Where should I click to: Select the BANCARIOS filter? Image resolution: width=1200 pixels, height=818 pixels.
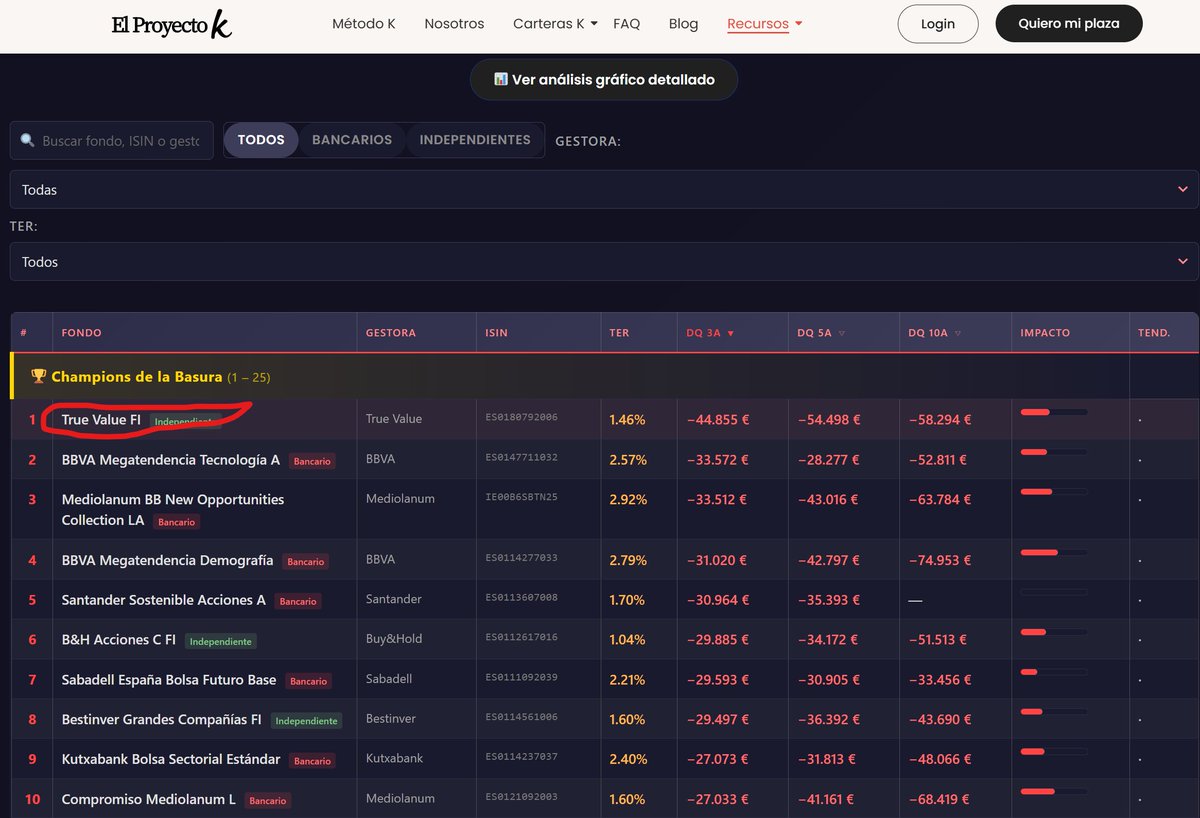[x=352, y=140]
